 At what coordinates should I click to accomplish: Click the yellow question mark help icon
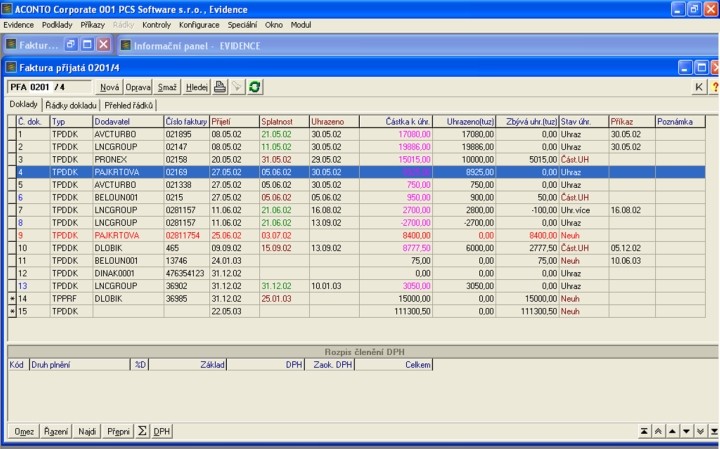[714, 88]
